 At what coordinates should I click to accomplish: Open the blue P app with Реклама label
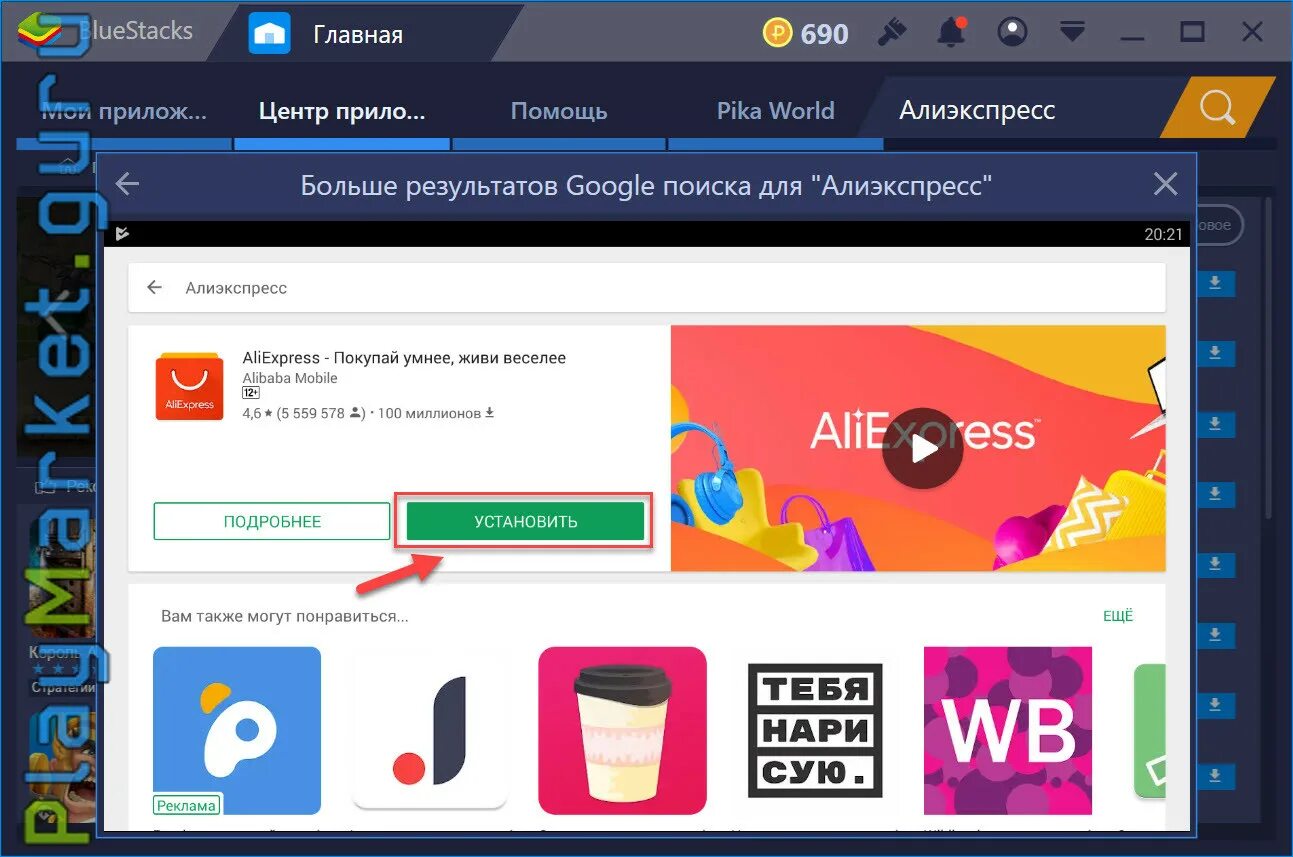click(237, 731)
